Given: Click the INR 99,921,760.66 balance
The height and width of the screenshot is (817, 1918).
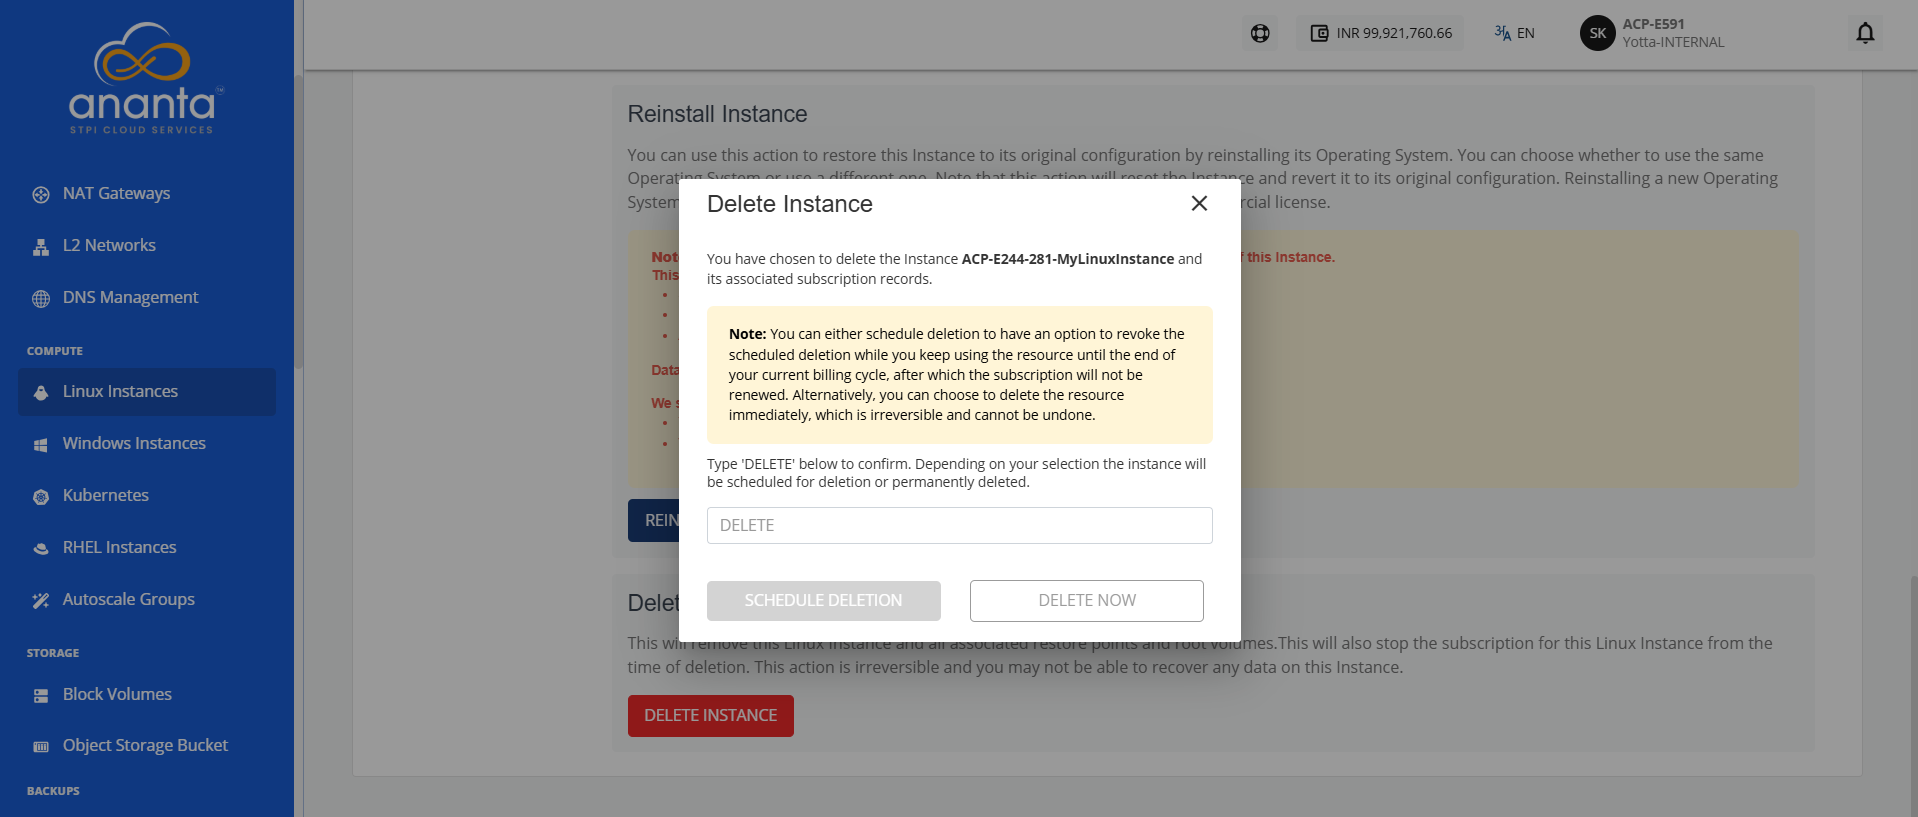Looking at the screenshot, I should coord(1394,33).
